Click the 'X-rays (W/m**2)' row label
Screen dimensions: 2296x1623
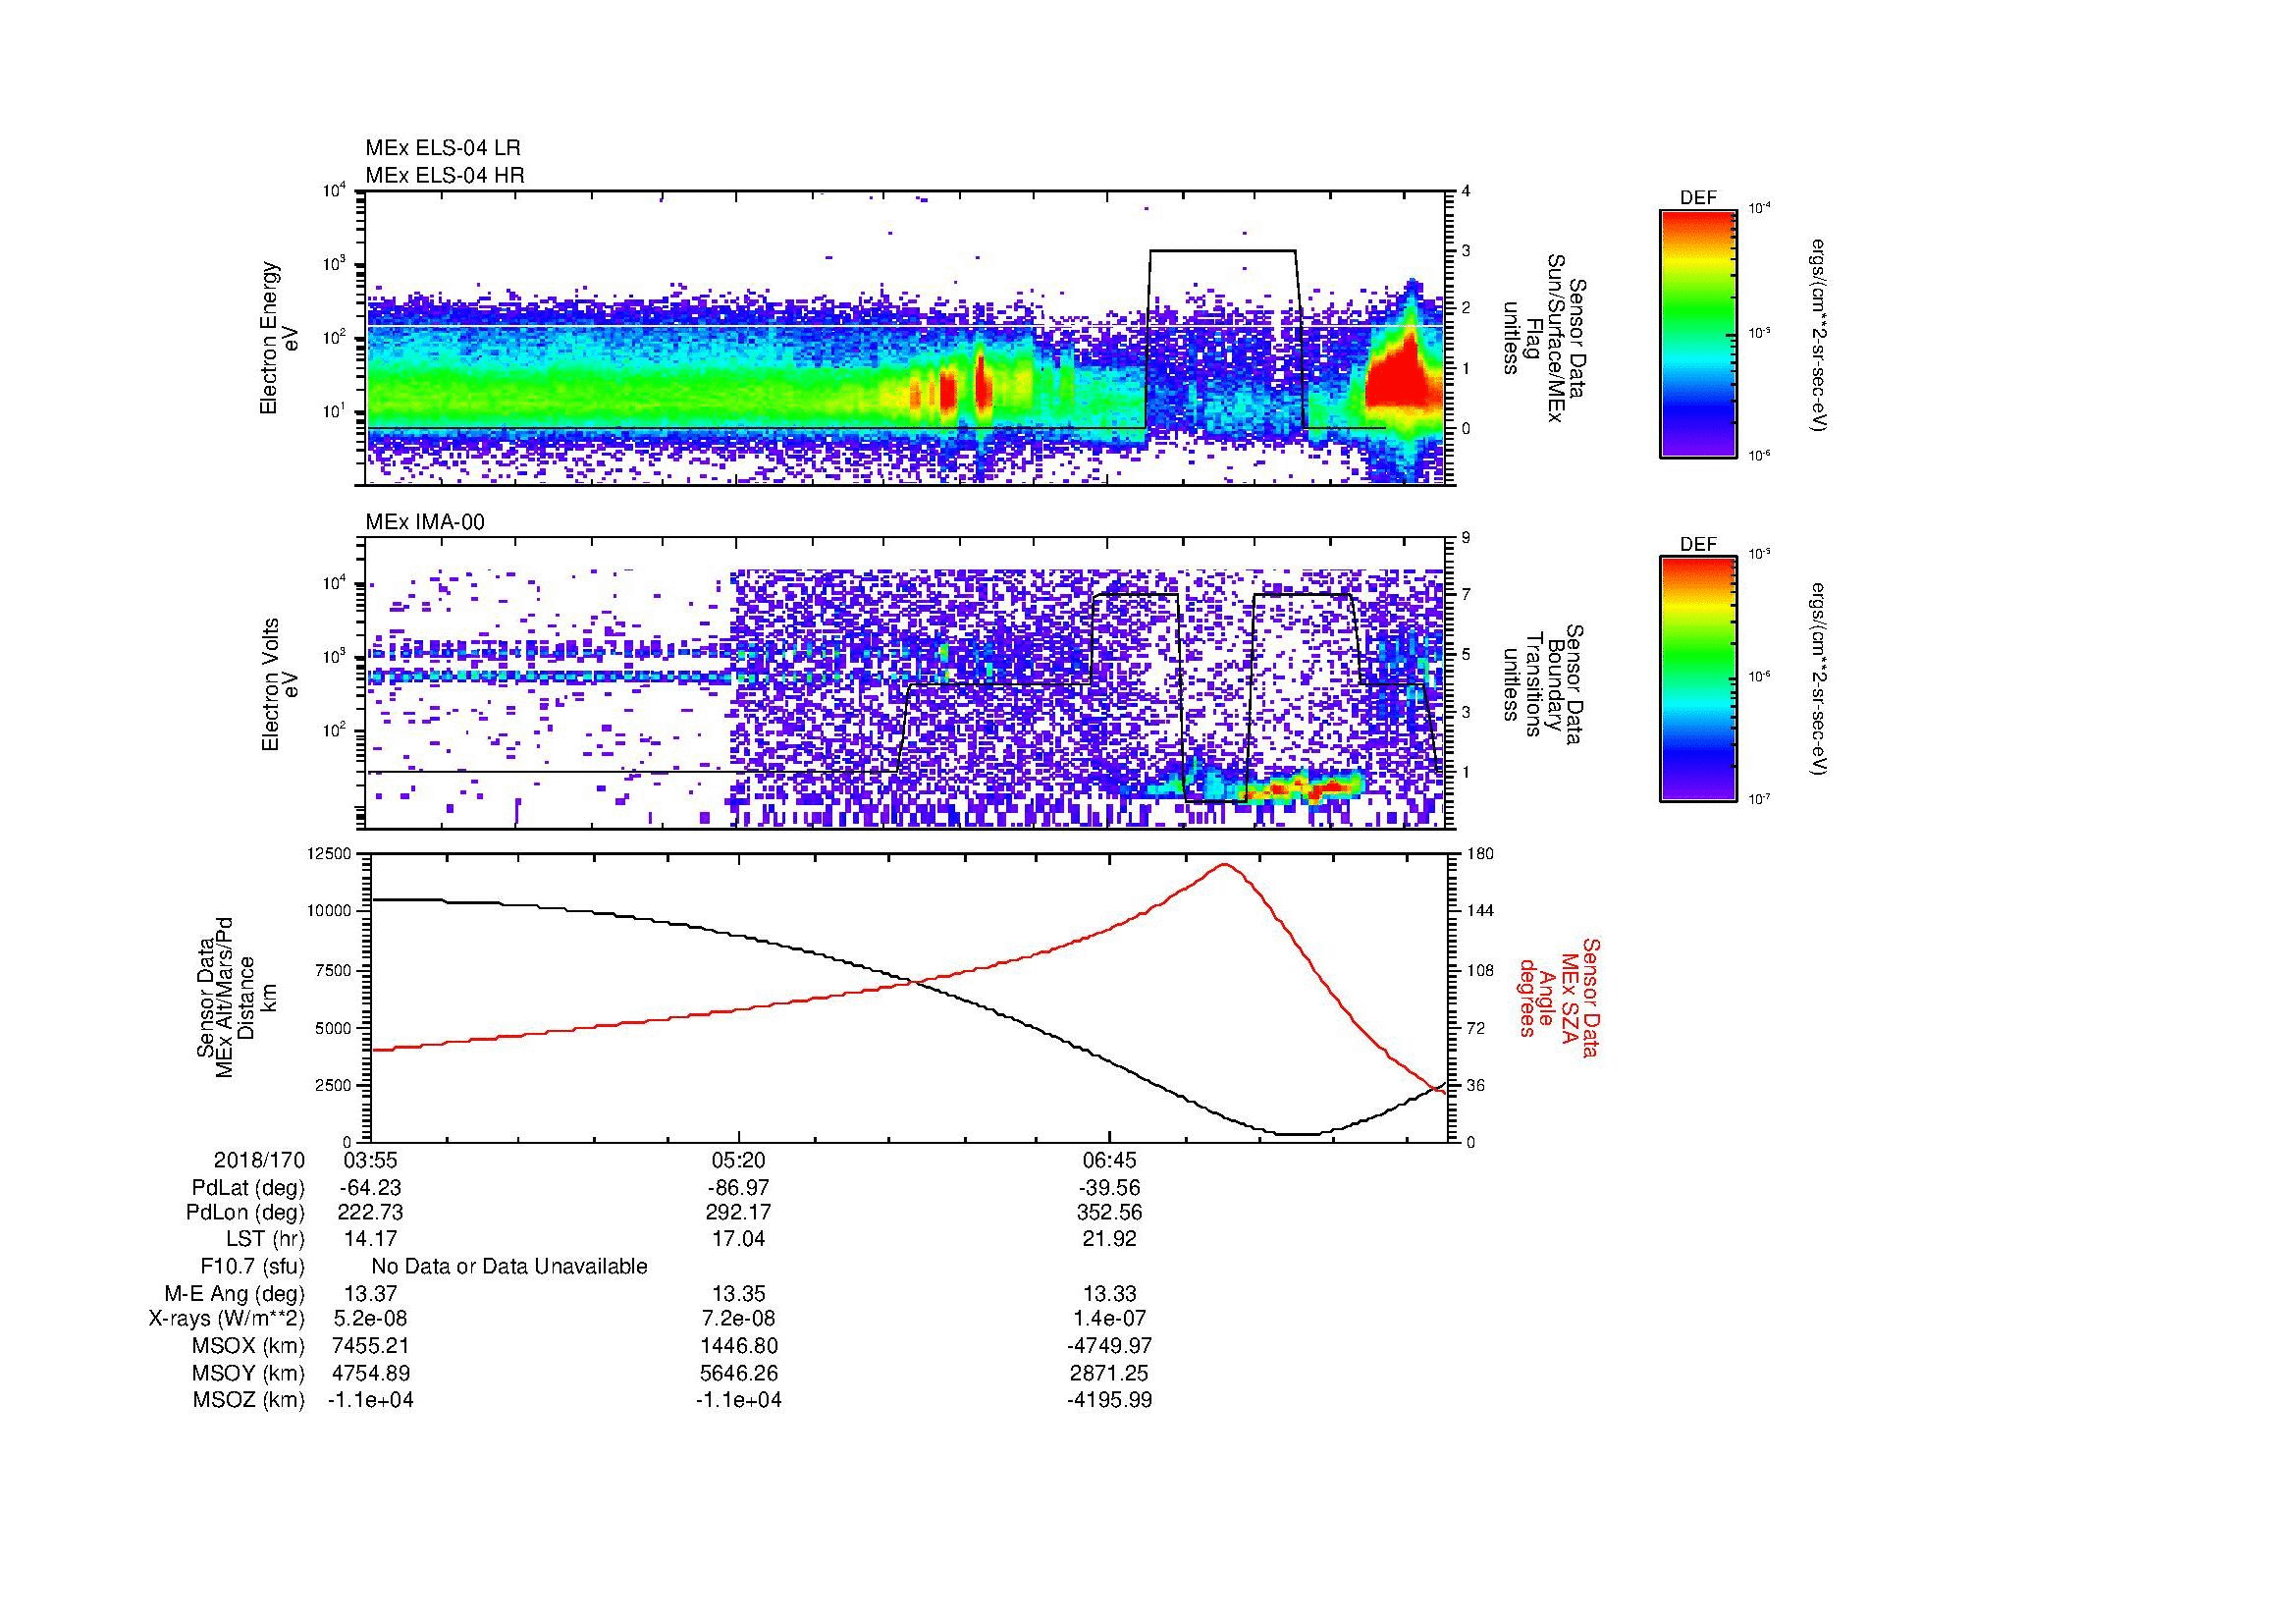point(227,1320)
